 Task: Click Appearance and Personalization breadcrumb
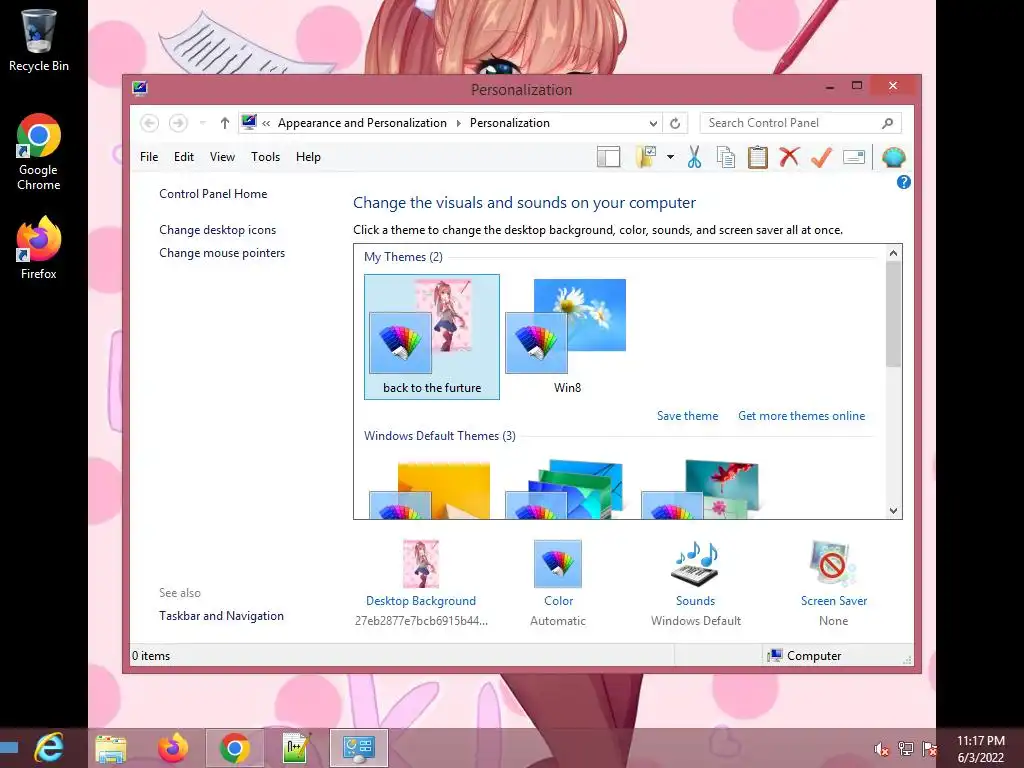pyautogui.click(x=362, y=123)
